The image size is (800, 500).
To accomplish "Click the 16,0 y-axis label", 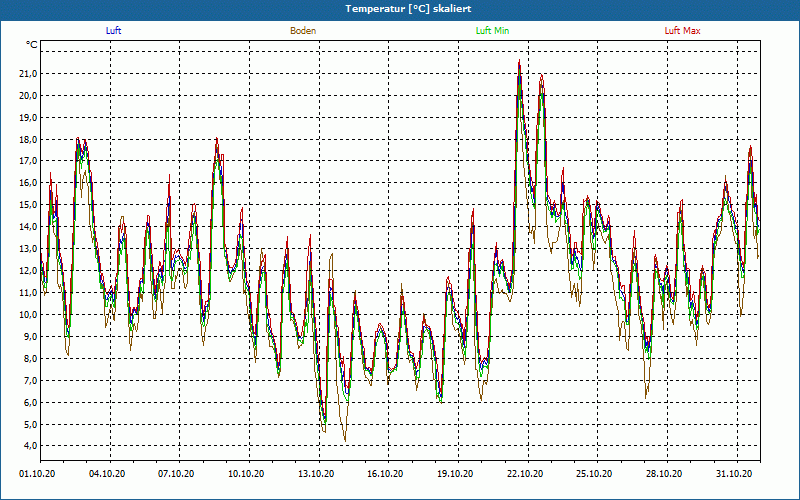I will (28, 183).
